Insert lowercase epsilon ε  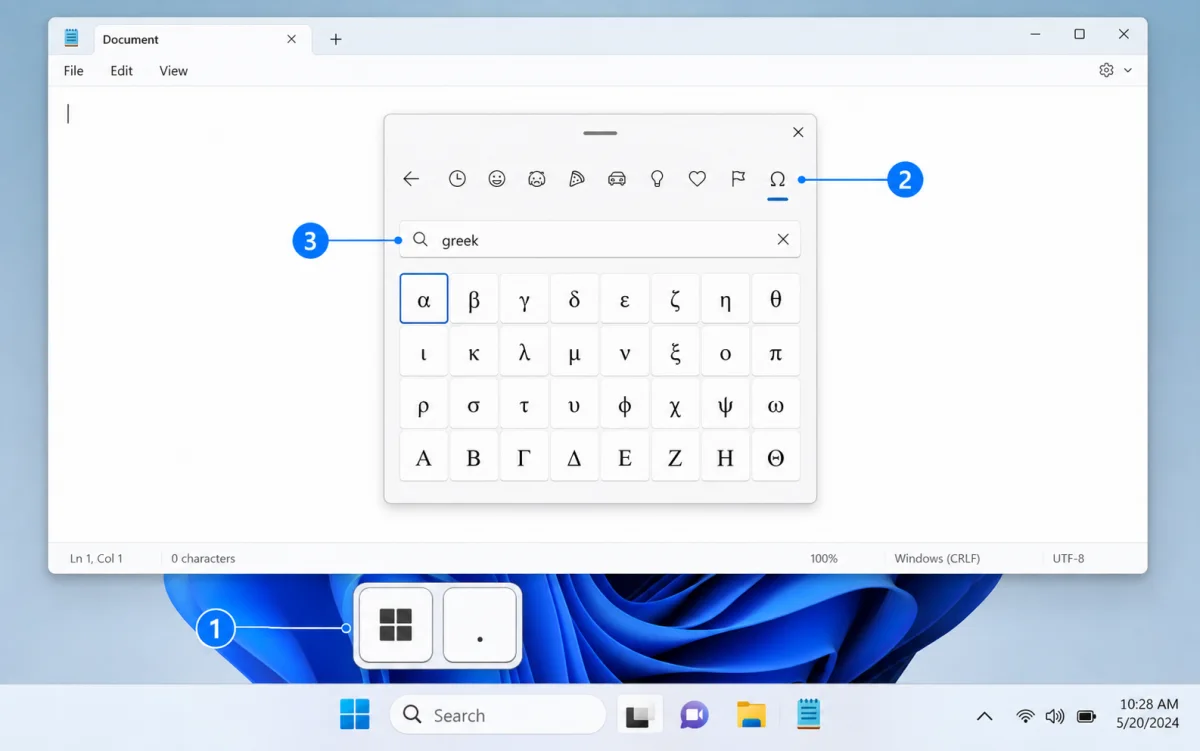625,299
